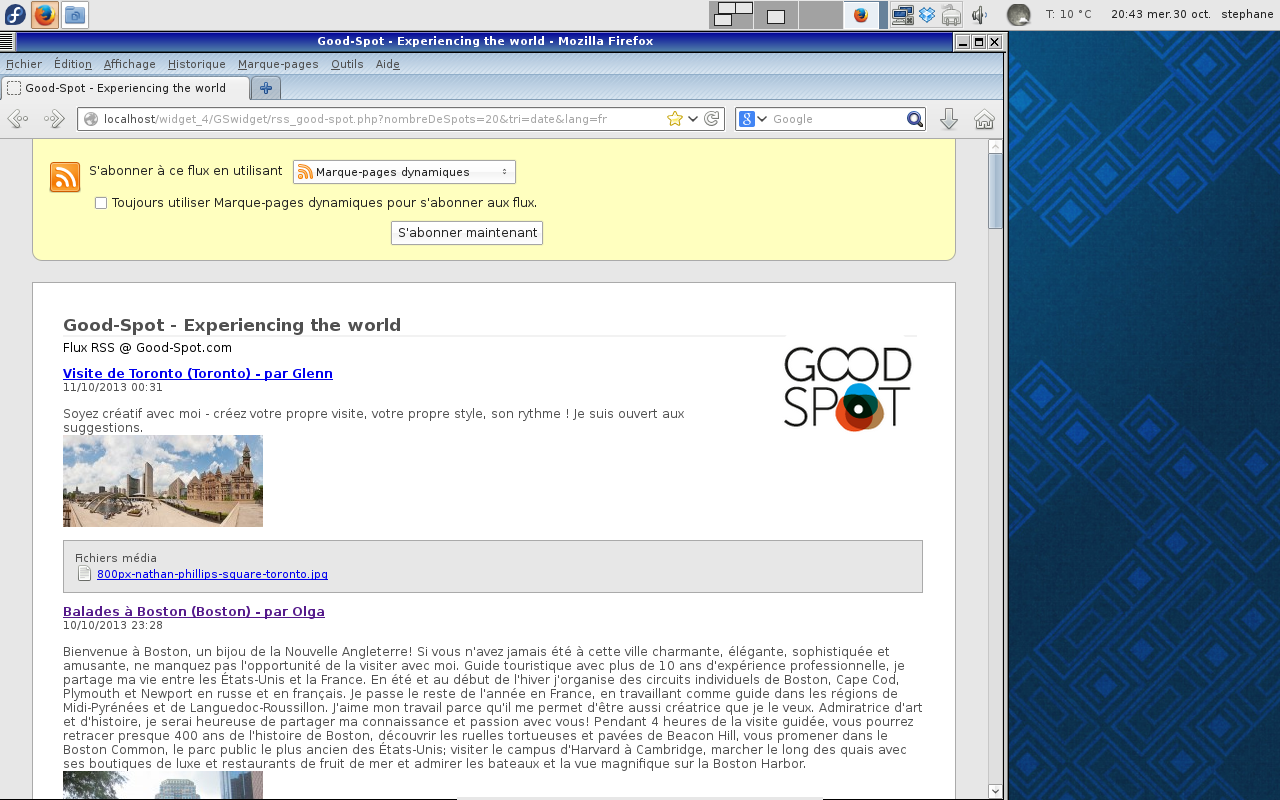This screenshot has width=1280, height=800.
Task: Open the network connections tray icon
Action: (x=903, y=15)
